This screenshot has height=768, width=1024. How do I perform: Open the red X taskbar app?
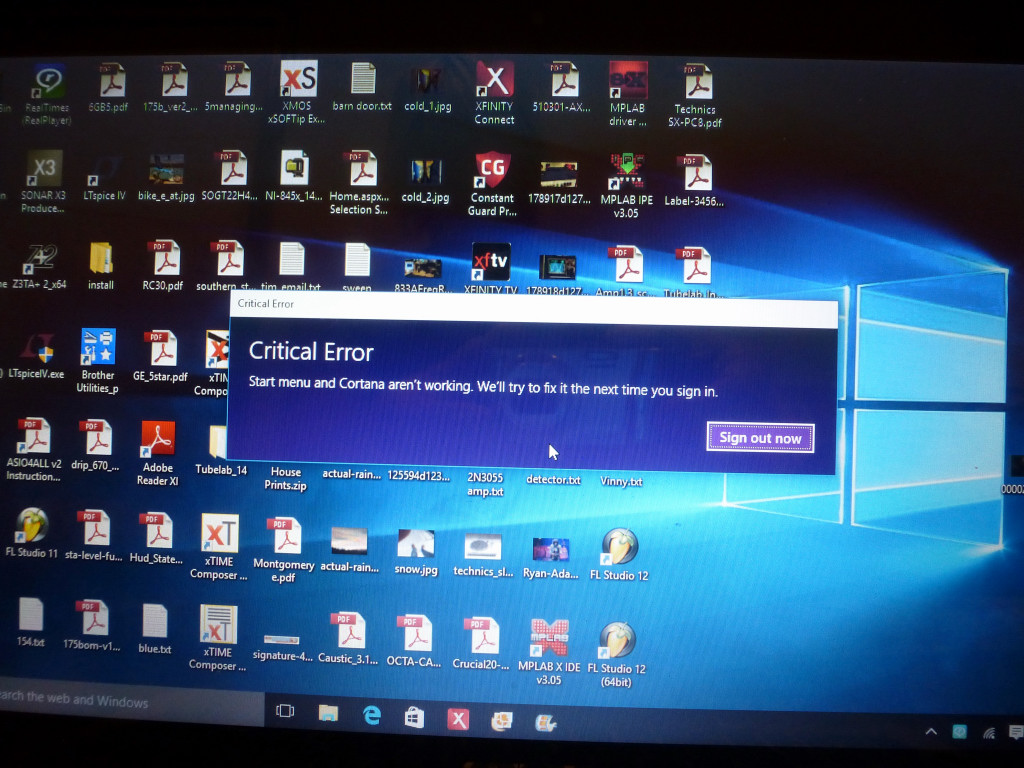tap(458, 720)
